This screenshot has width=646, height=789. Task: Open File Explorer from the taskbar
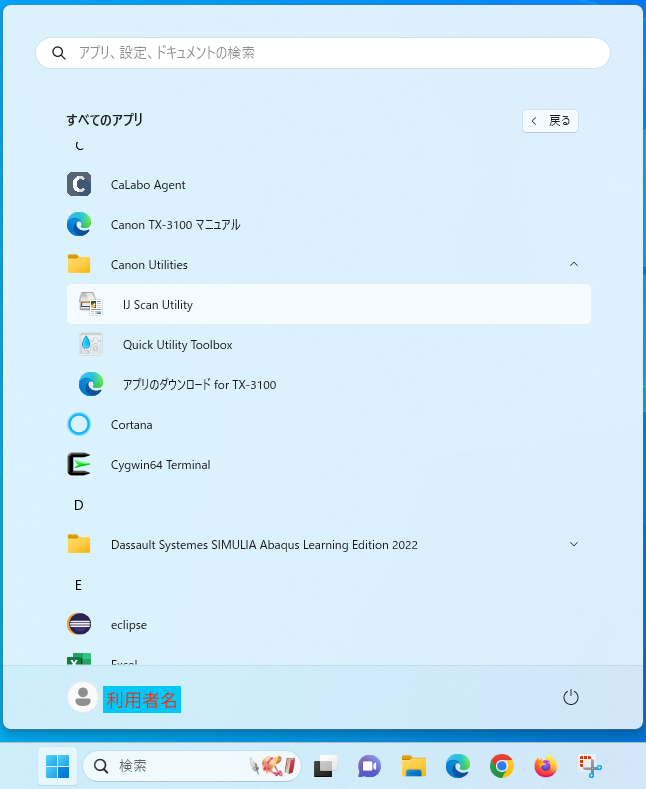coord(414,766)
